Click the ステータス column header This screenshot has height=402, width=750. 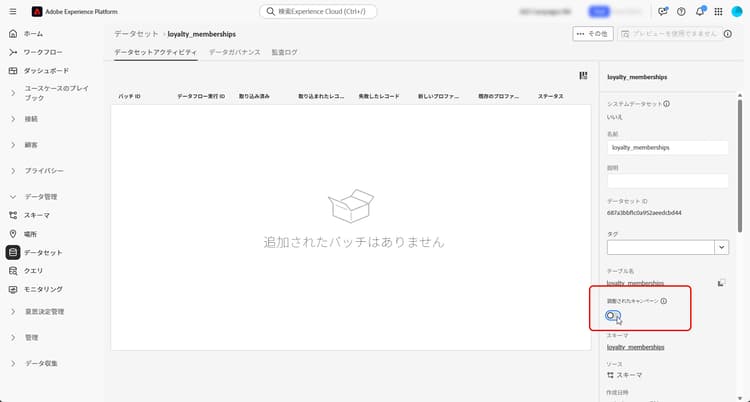point(550,97)
